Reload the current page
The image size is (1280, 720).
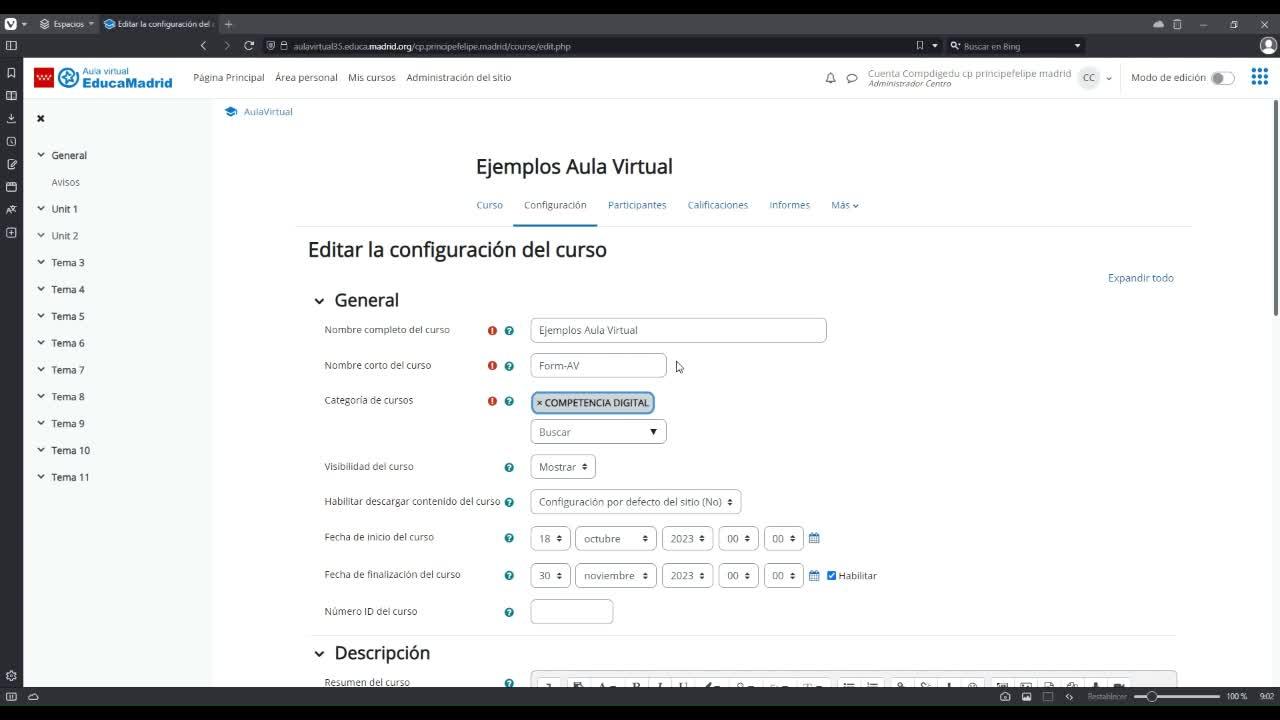coord(249,46)
